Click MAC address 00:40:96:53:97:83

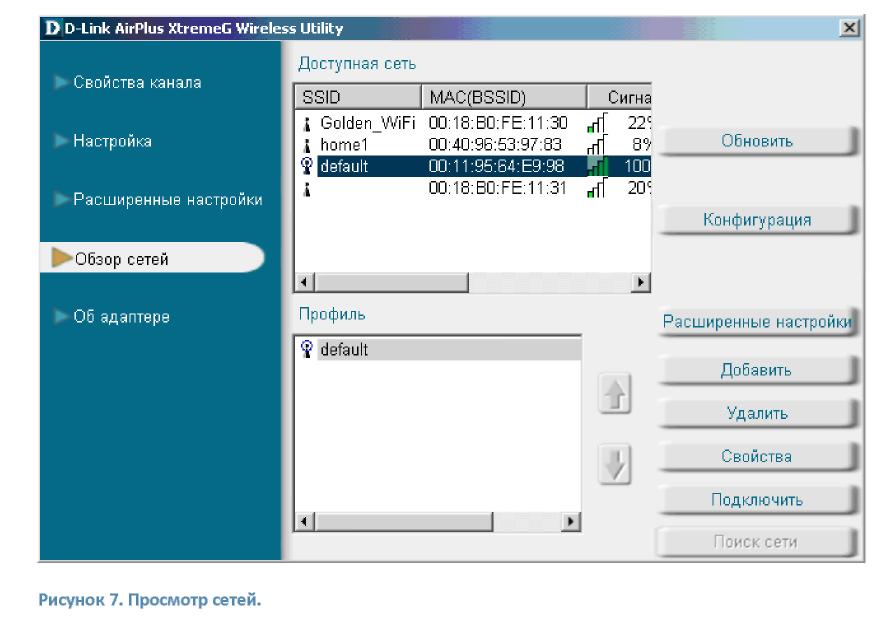495,145
